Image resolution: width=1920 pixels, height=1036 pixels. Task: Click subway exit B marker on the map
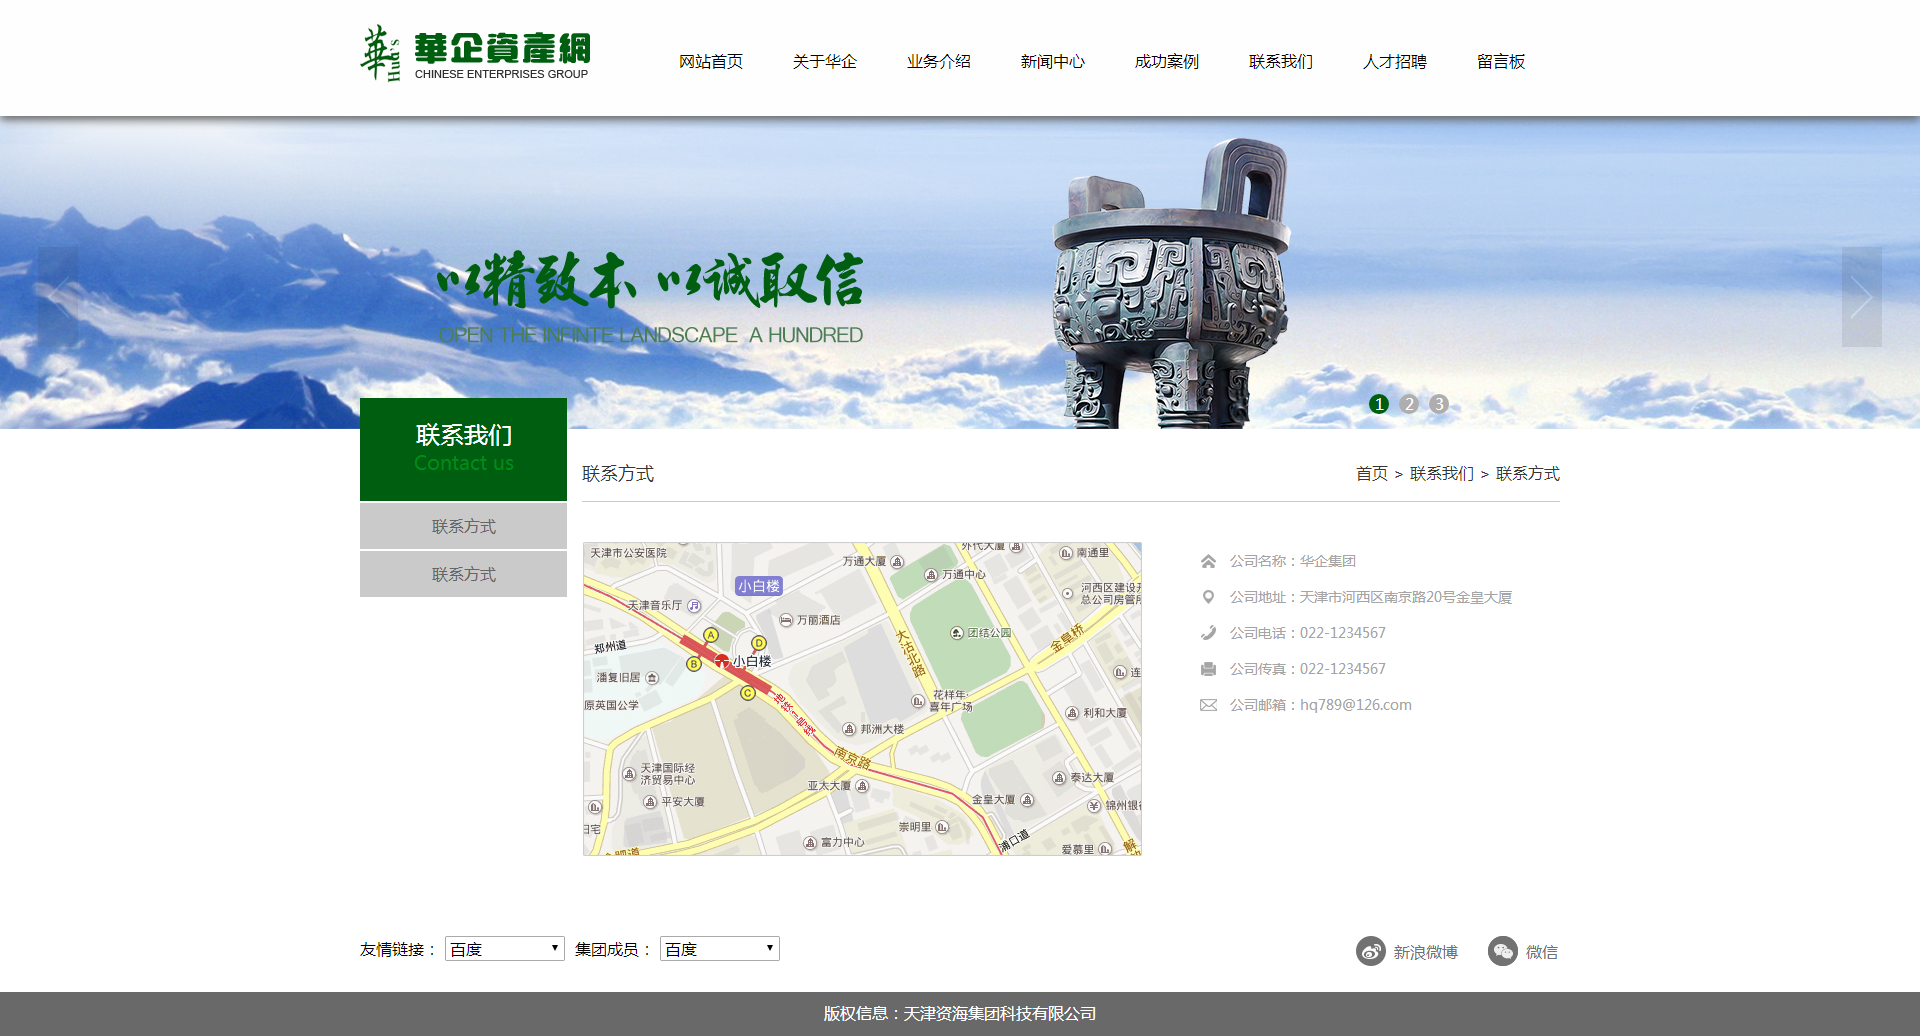693,664
